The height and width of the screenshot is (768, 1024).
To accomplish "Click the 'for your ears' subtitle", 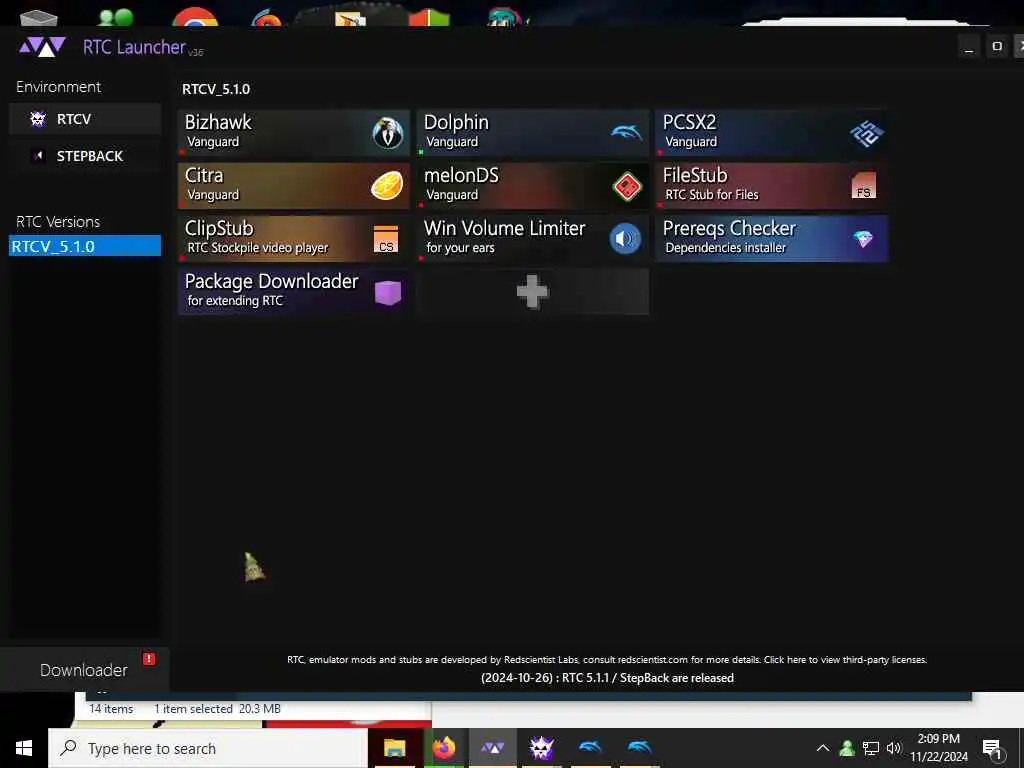I will click(460, 248).
